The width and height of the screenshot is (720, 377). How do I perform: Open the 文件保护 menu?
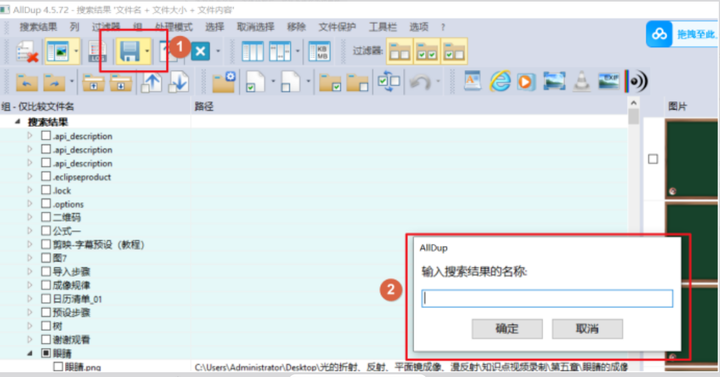[337, 27]
